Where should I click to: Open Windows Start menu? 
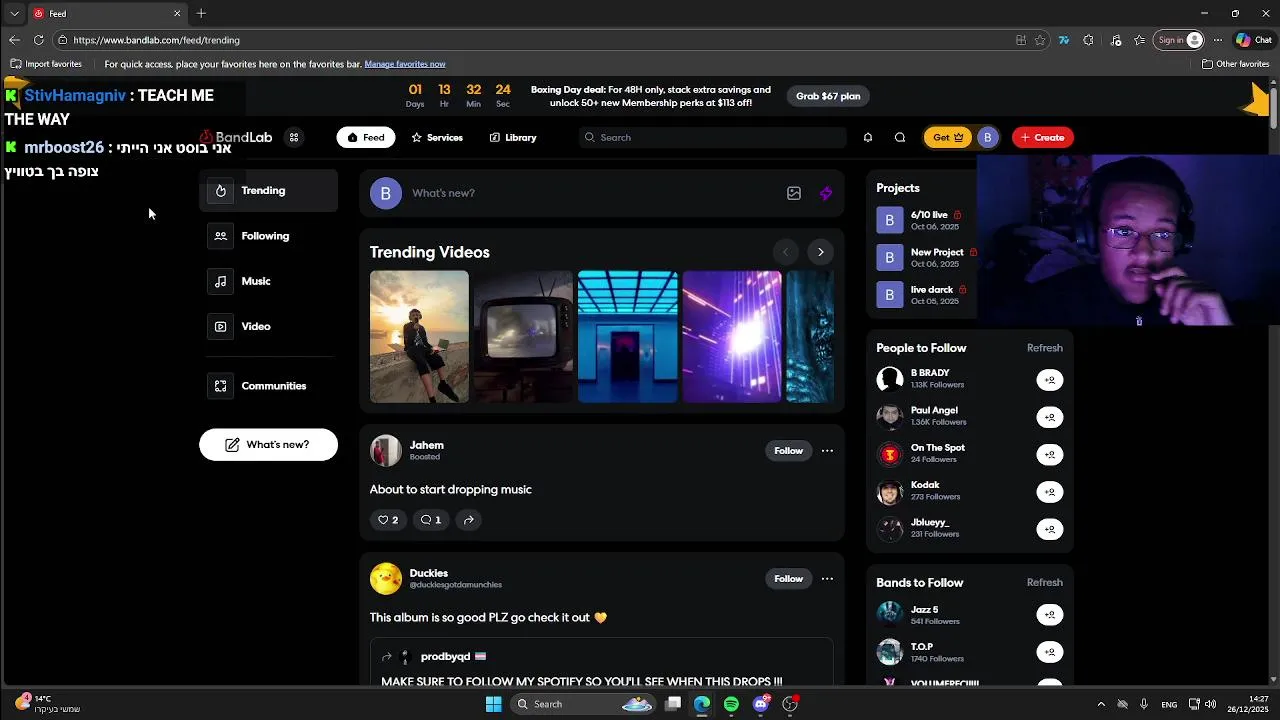[493, 704]
